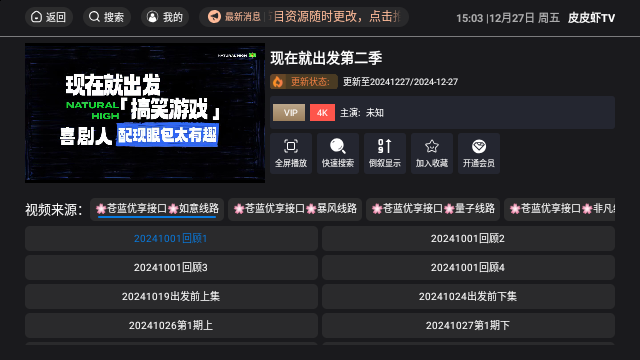This screenshot has width=640, height=360.
Task: Click the 视频来源 label
Action: (53, 210)
